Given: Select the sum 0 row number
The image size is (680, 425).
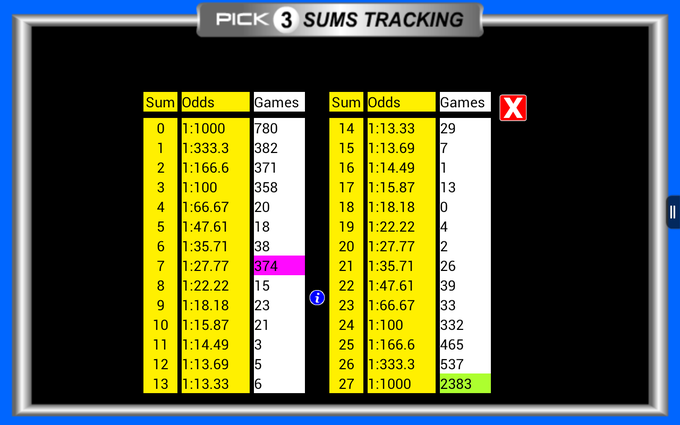Looking at the screenshot, I should [x=160, y=128].
